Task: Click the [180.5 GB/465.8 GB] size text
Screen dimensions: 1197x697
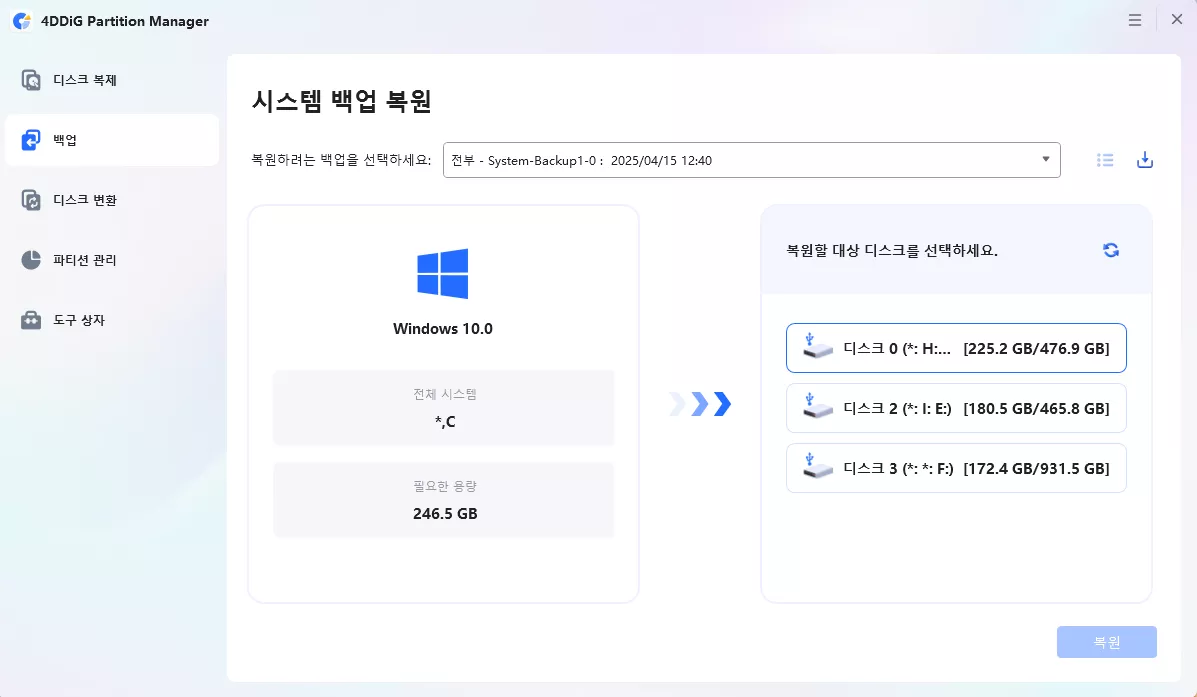Action: tap(1037, 409)
